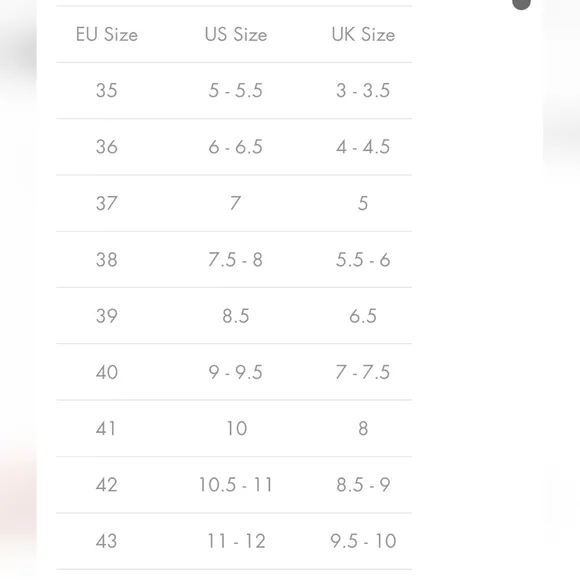The image size is (580, 580).
Task: Click US size 10 cell
Action: click(236, 428)
